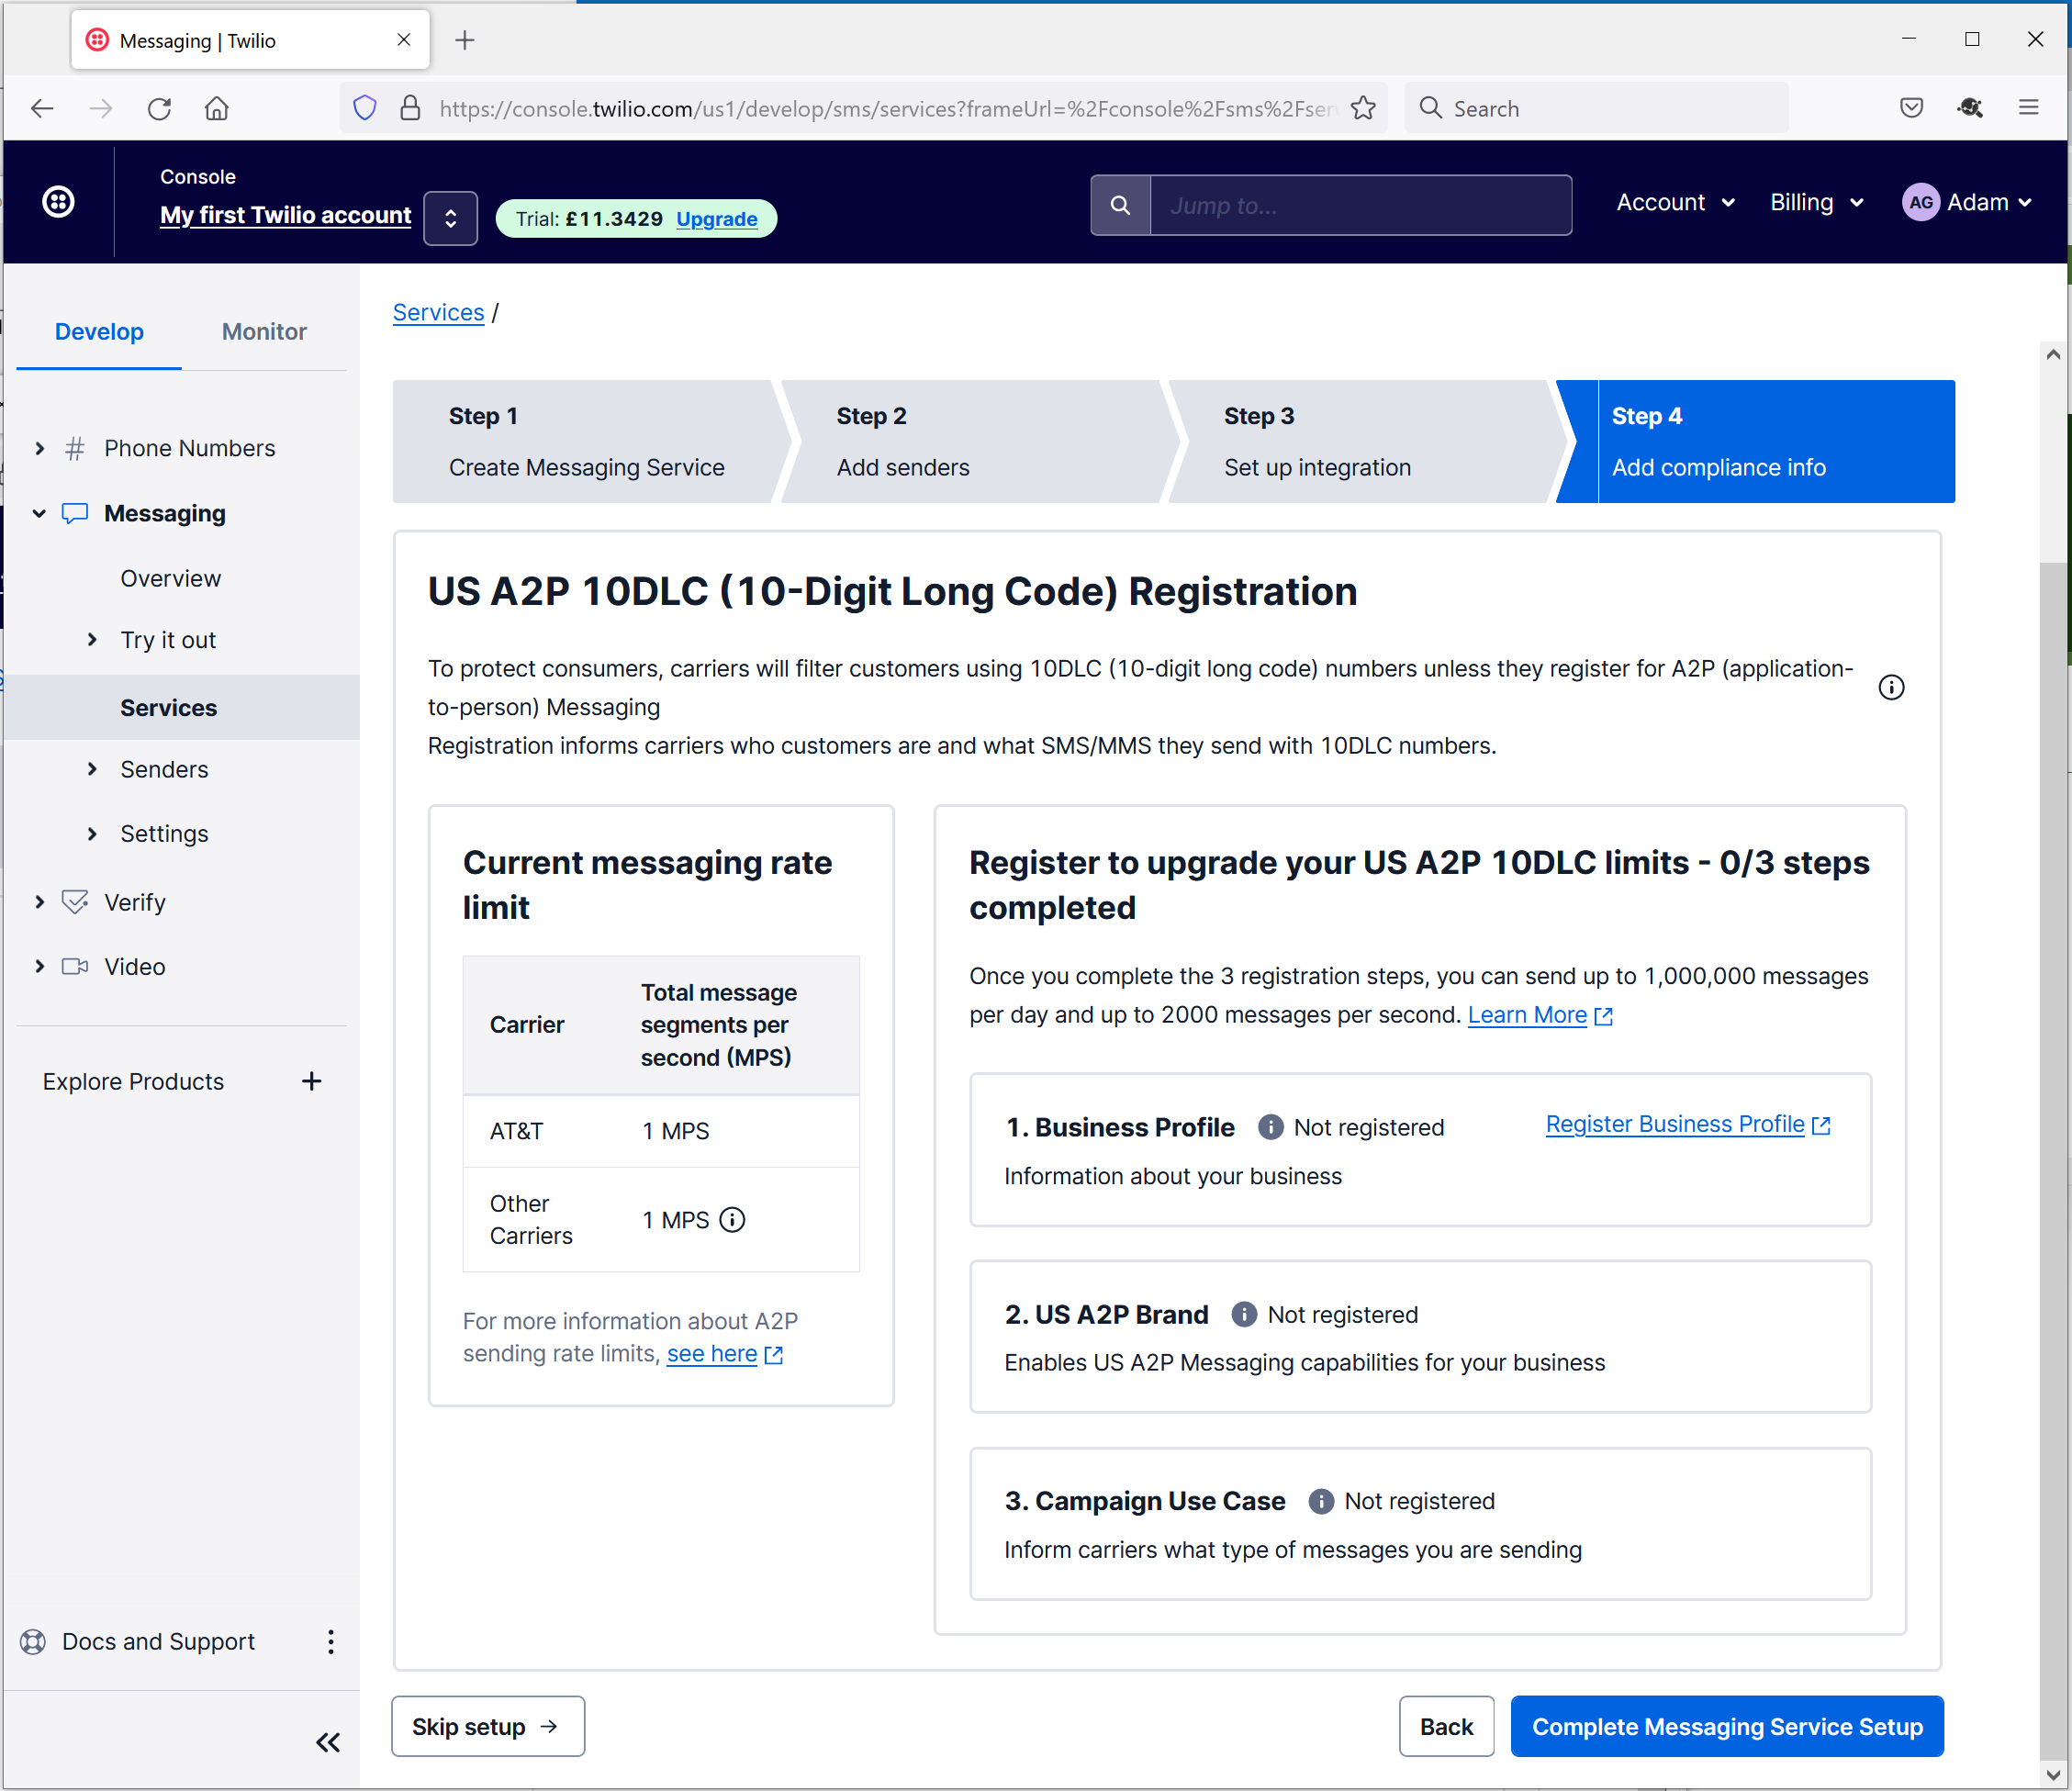
Task: Open the Adam user profile menu
Action: tap(1966, 203)
